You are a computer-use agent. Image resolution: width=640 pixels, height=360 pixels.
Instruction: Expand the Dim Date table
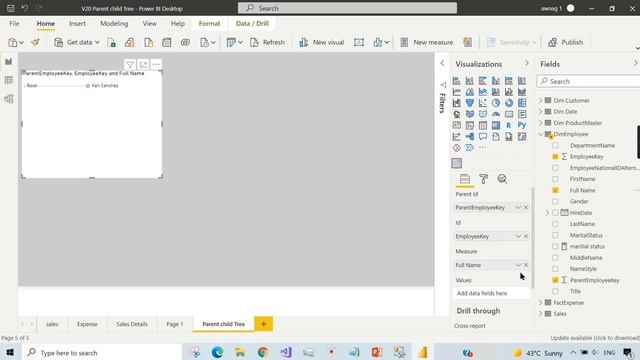541,111
